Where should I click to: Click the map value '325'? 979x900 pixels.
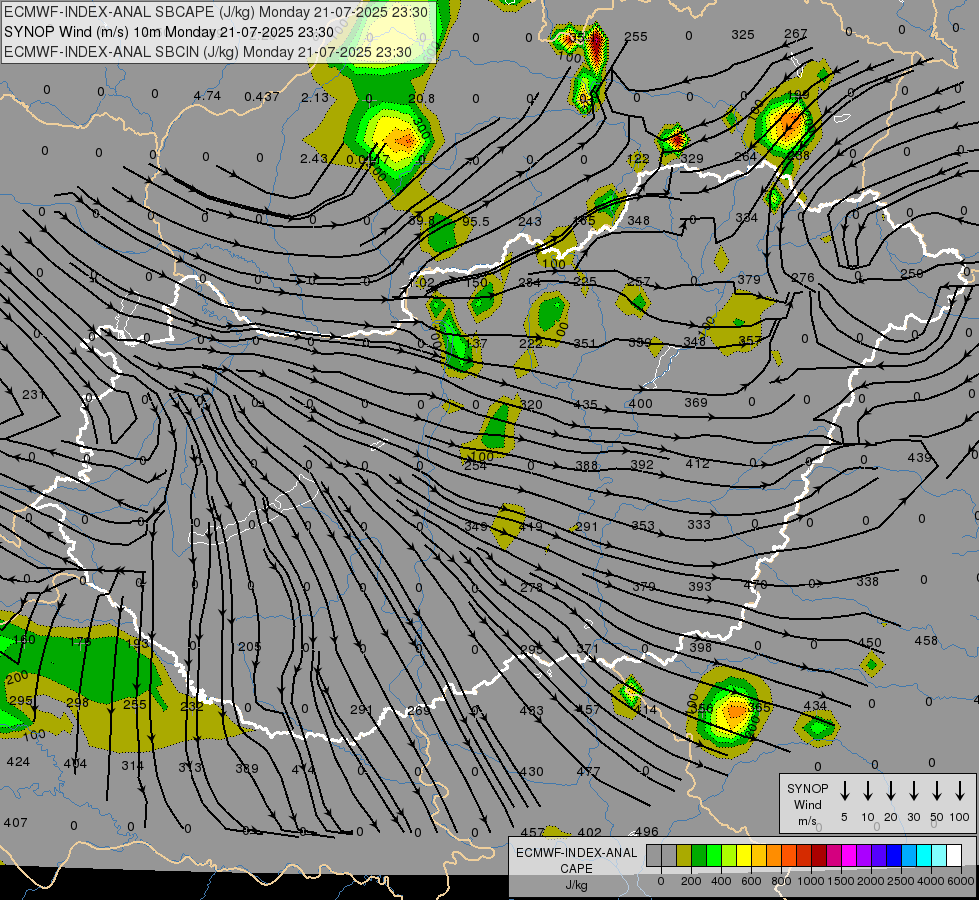[x=742, y=34]
